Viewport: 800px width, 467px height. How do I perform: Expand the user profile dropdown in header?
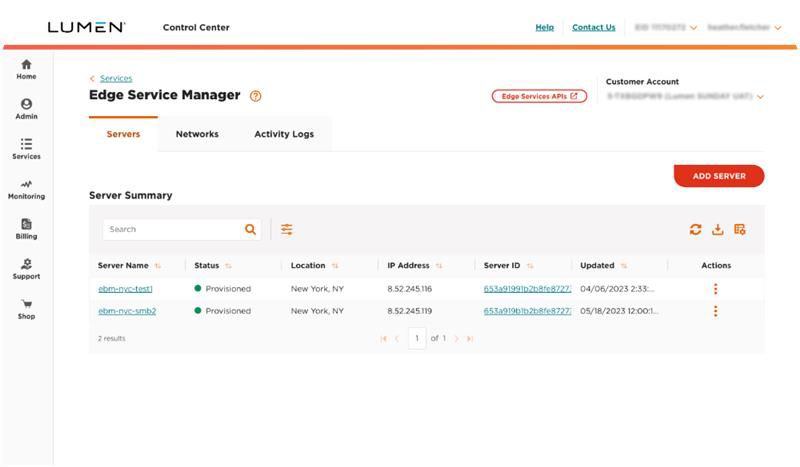(x=778, y=28)
